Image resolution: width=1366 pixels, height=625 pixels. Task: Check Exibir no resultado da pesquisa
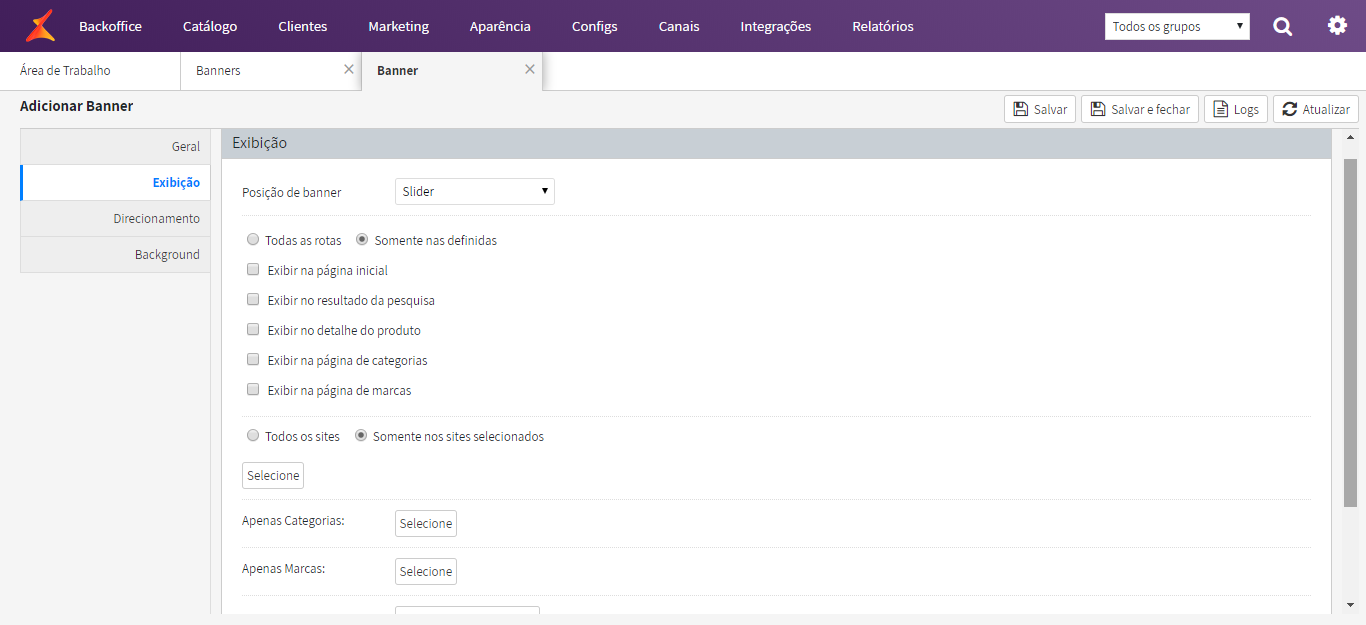(253, 300)
